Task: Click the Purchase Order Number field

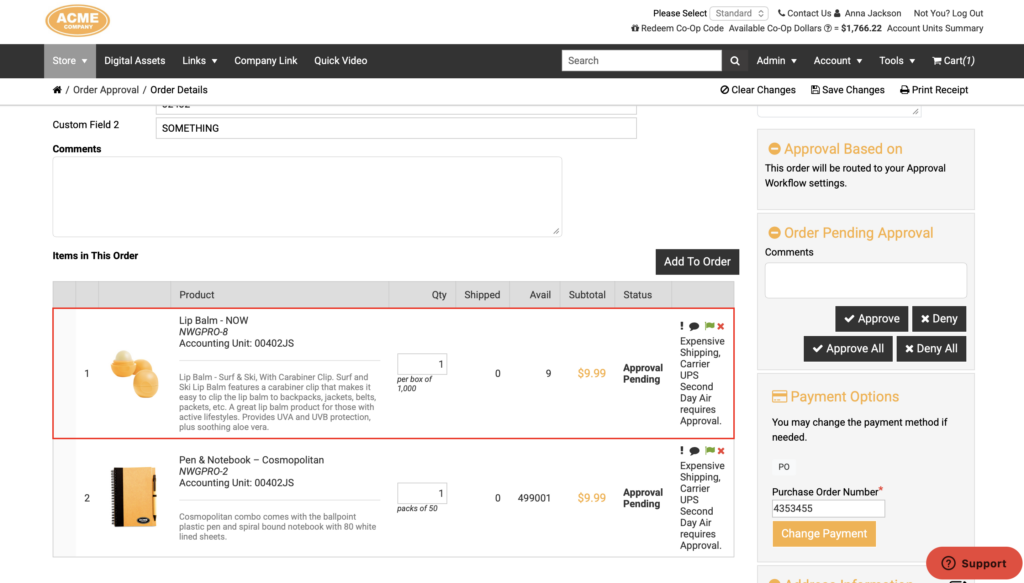Action: (x=828, y=509)
